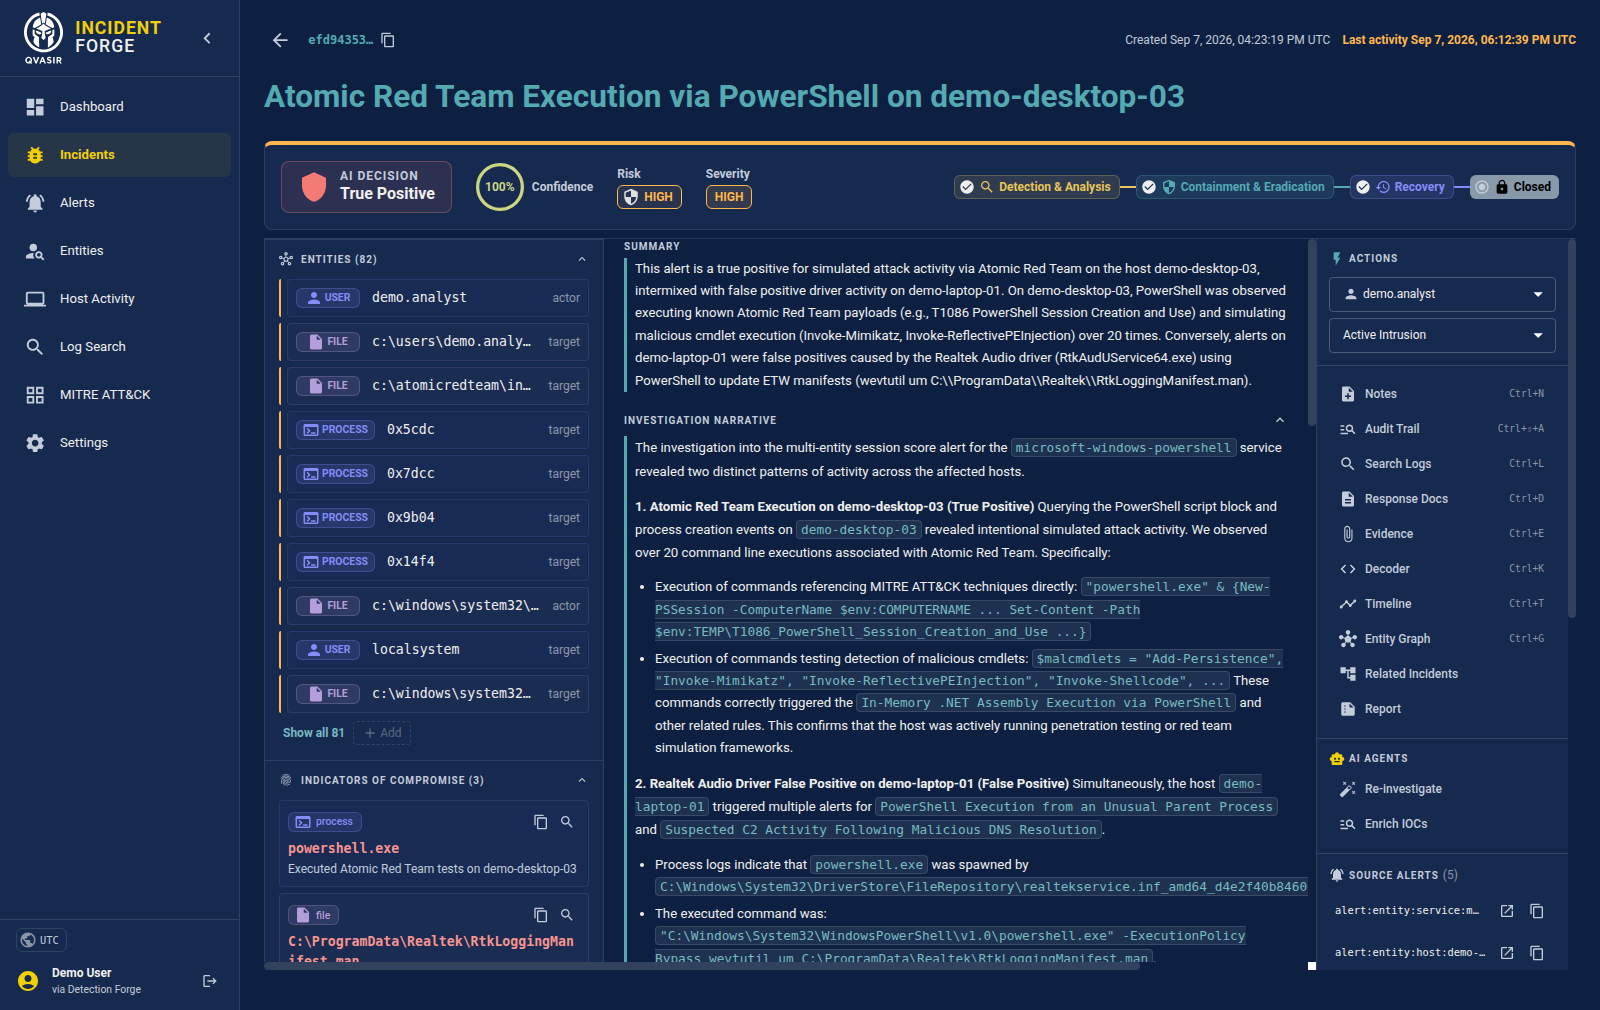Select the Closed stage
The image size is (1600, 1010).
click(1514, 187)
